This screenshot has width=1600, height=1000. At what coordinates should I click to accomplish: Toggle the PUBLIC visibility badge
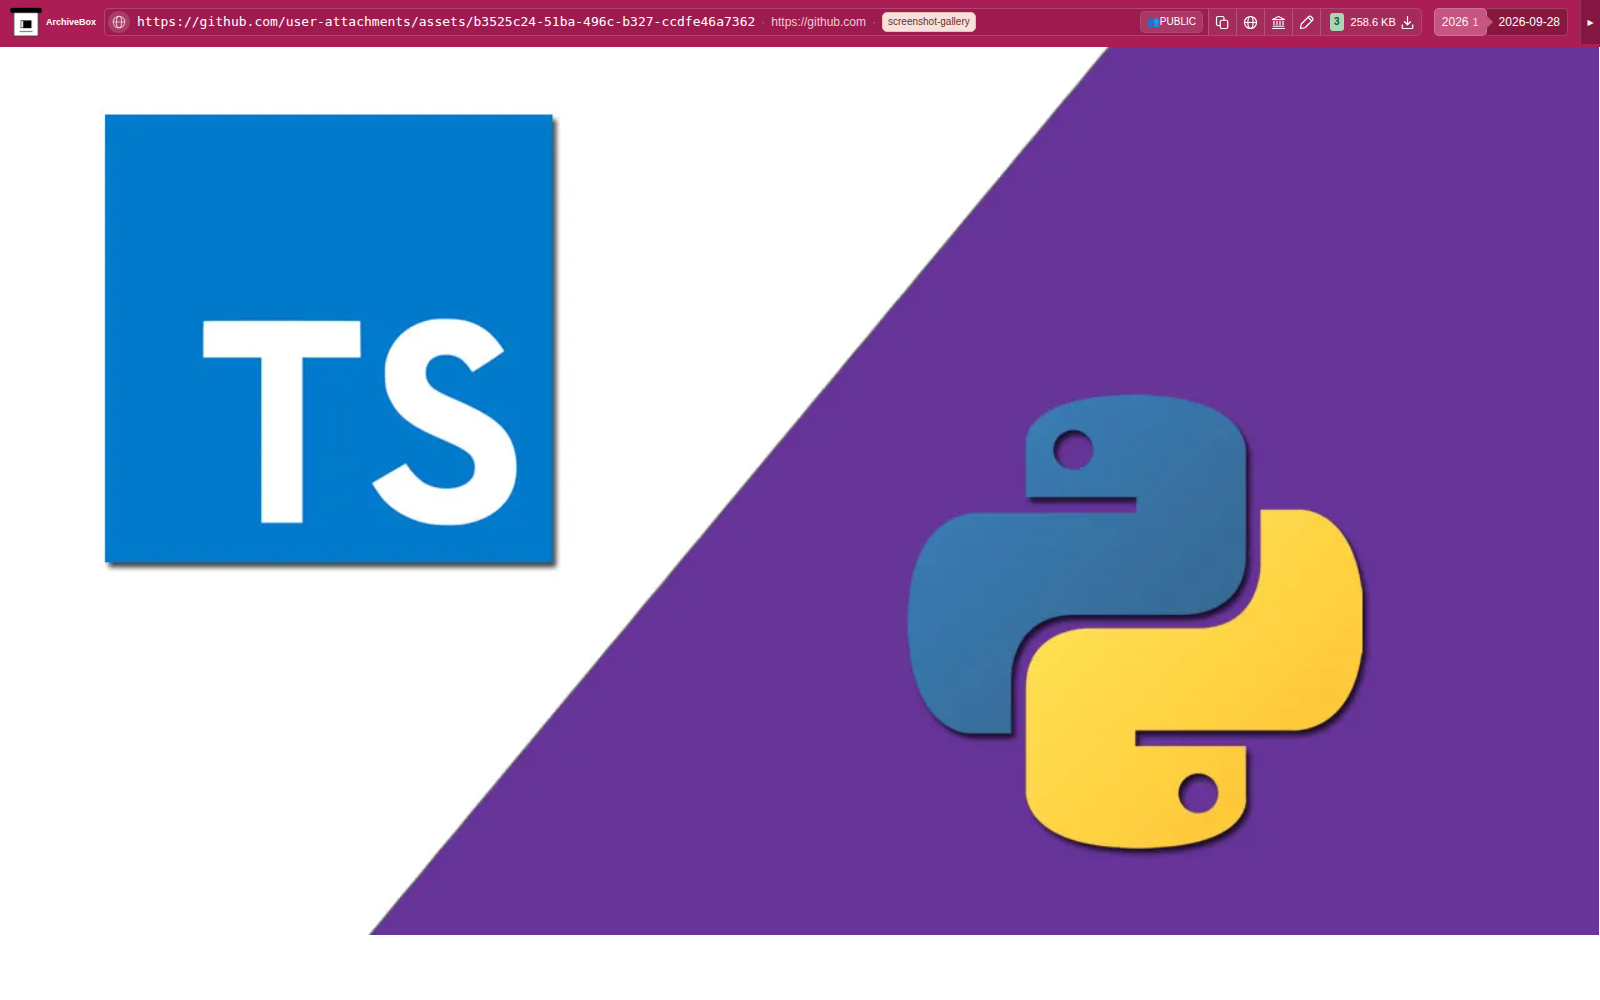(1172, 22)
